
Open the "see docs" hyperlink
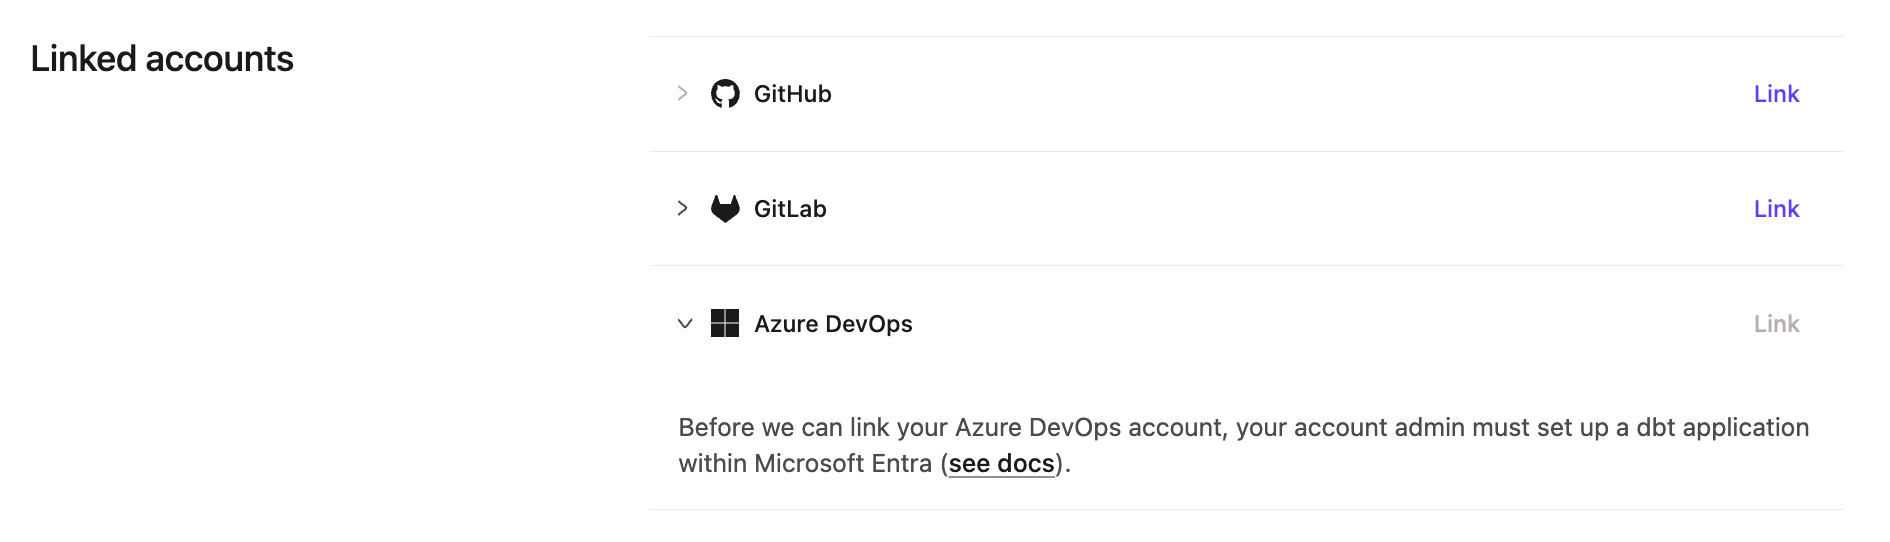pos(1001,464)
